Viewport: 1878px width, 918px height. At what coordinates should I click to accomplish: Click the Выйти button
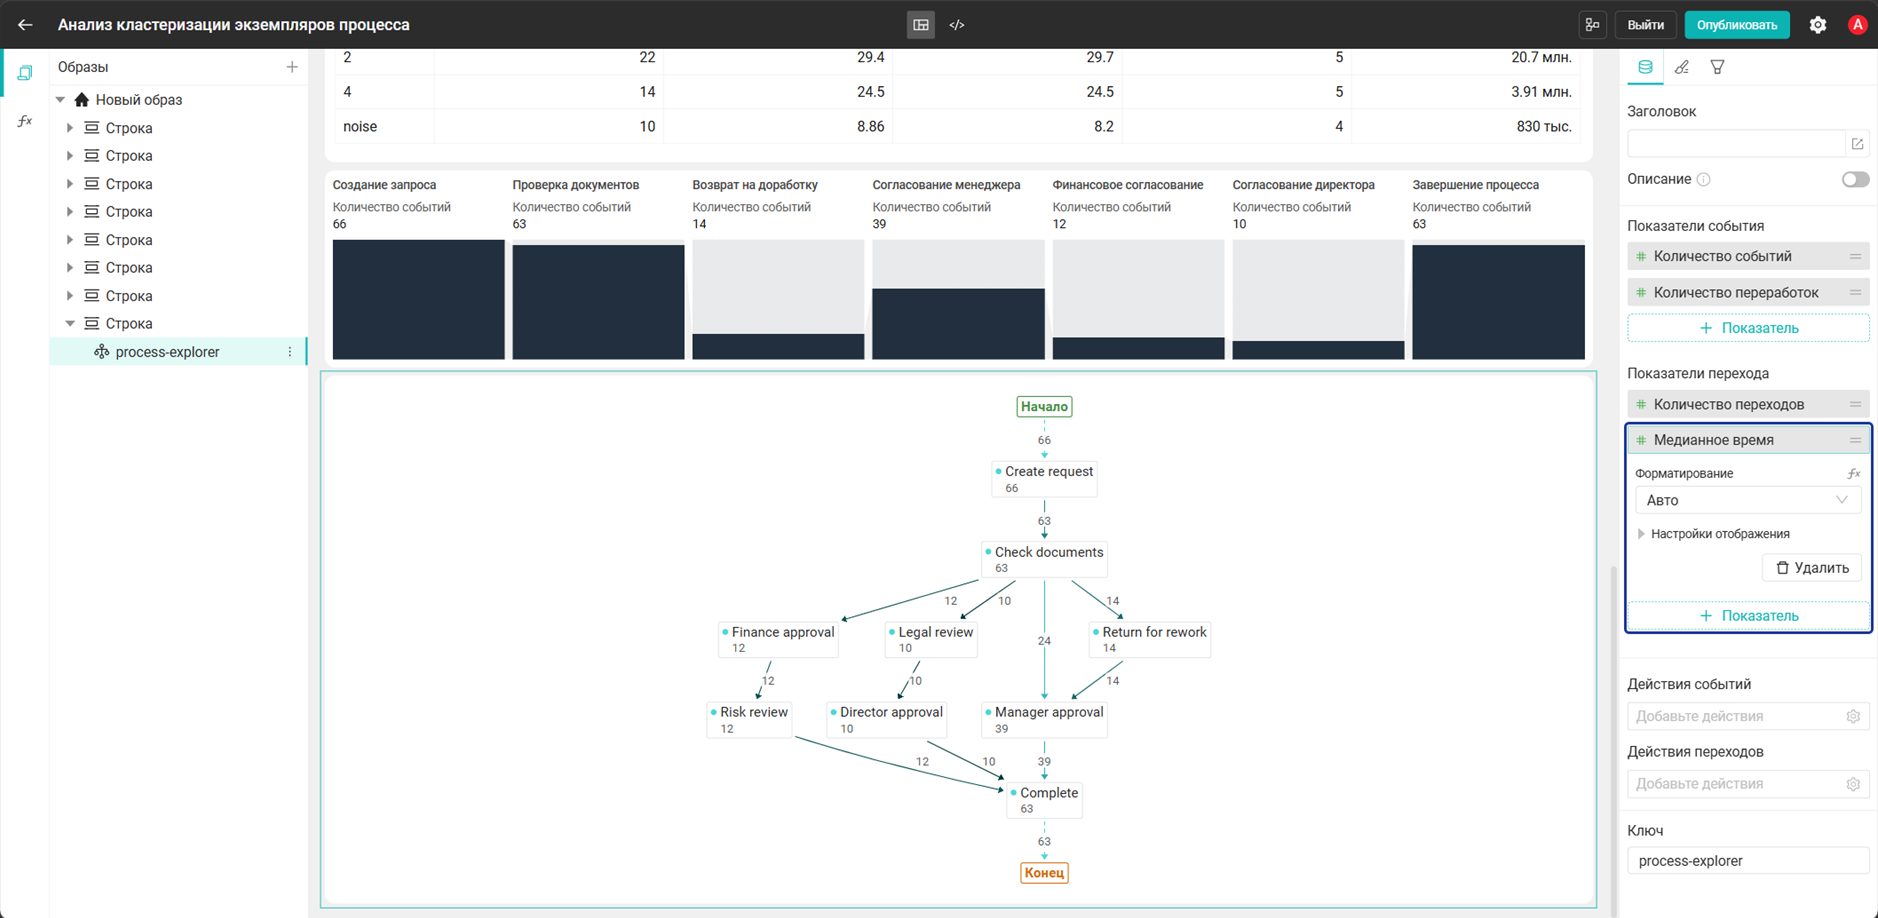[x=1645, y=25]
